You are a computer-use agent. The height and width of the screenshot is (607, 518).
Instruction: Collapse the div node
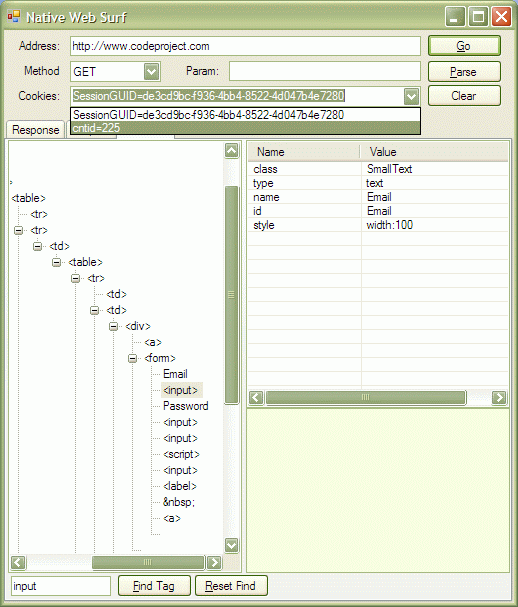tap(113, 326)
